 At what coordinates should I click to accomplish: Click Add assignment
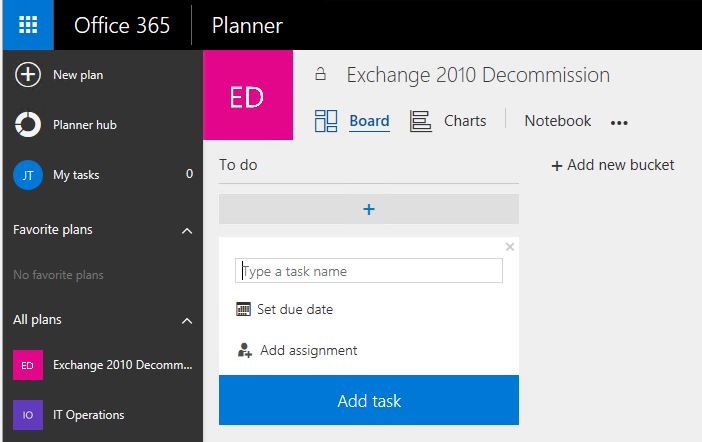(x=309, y=350)
